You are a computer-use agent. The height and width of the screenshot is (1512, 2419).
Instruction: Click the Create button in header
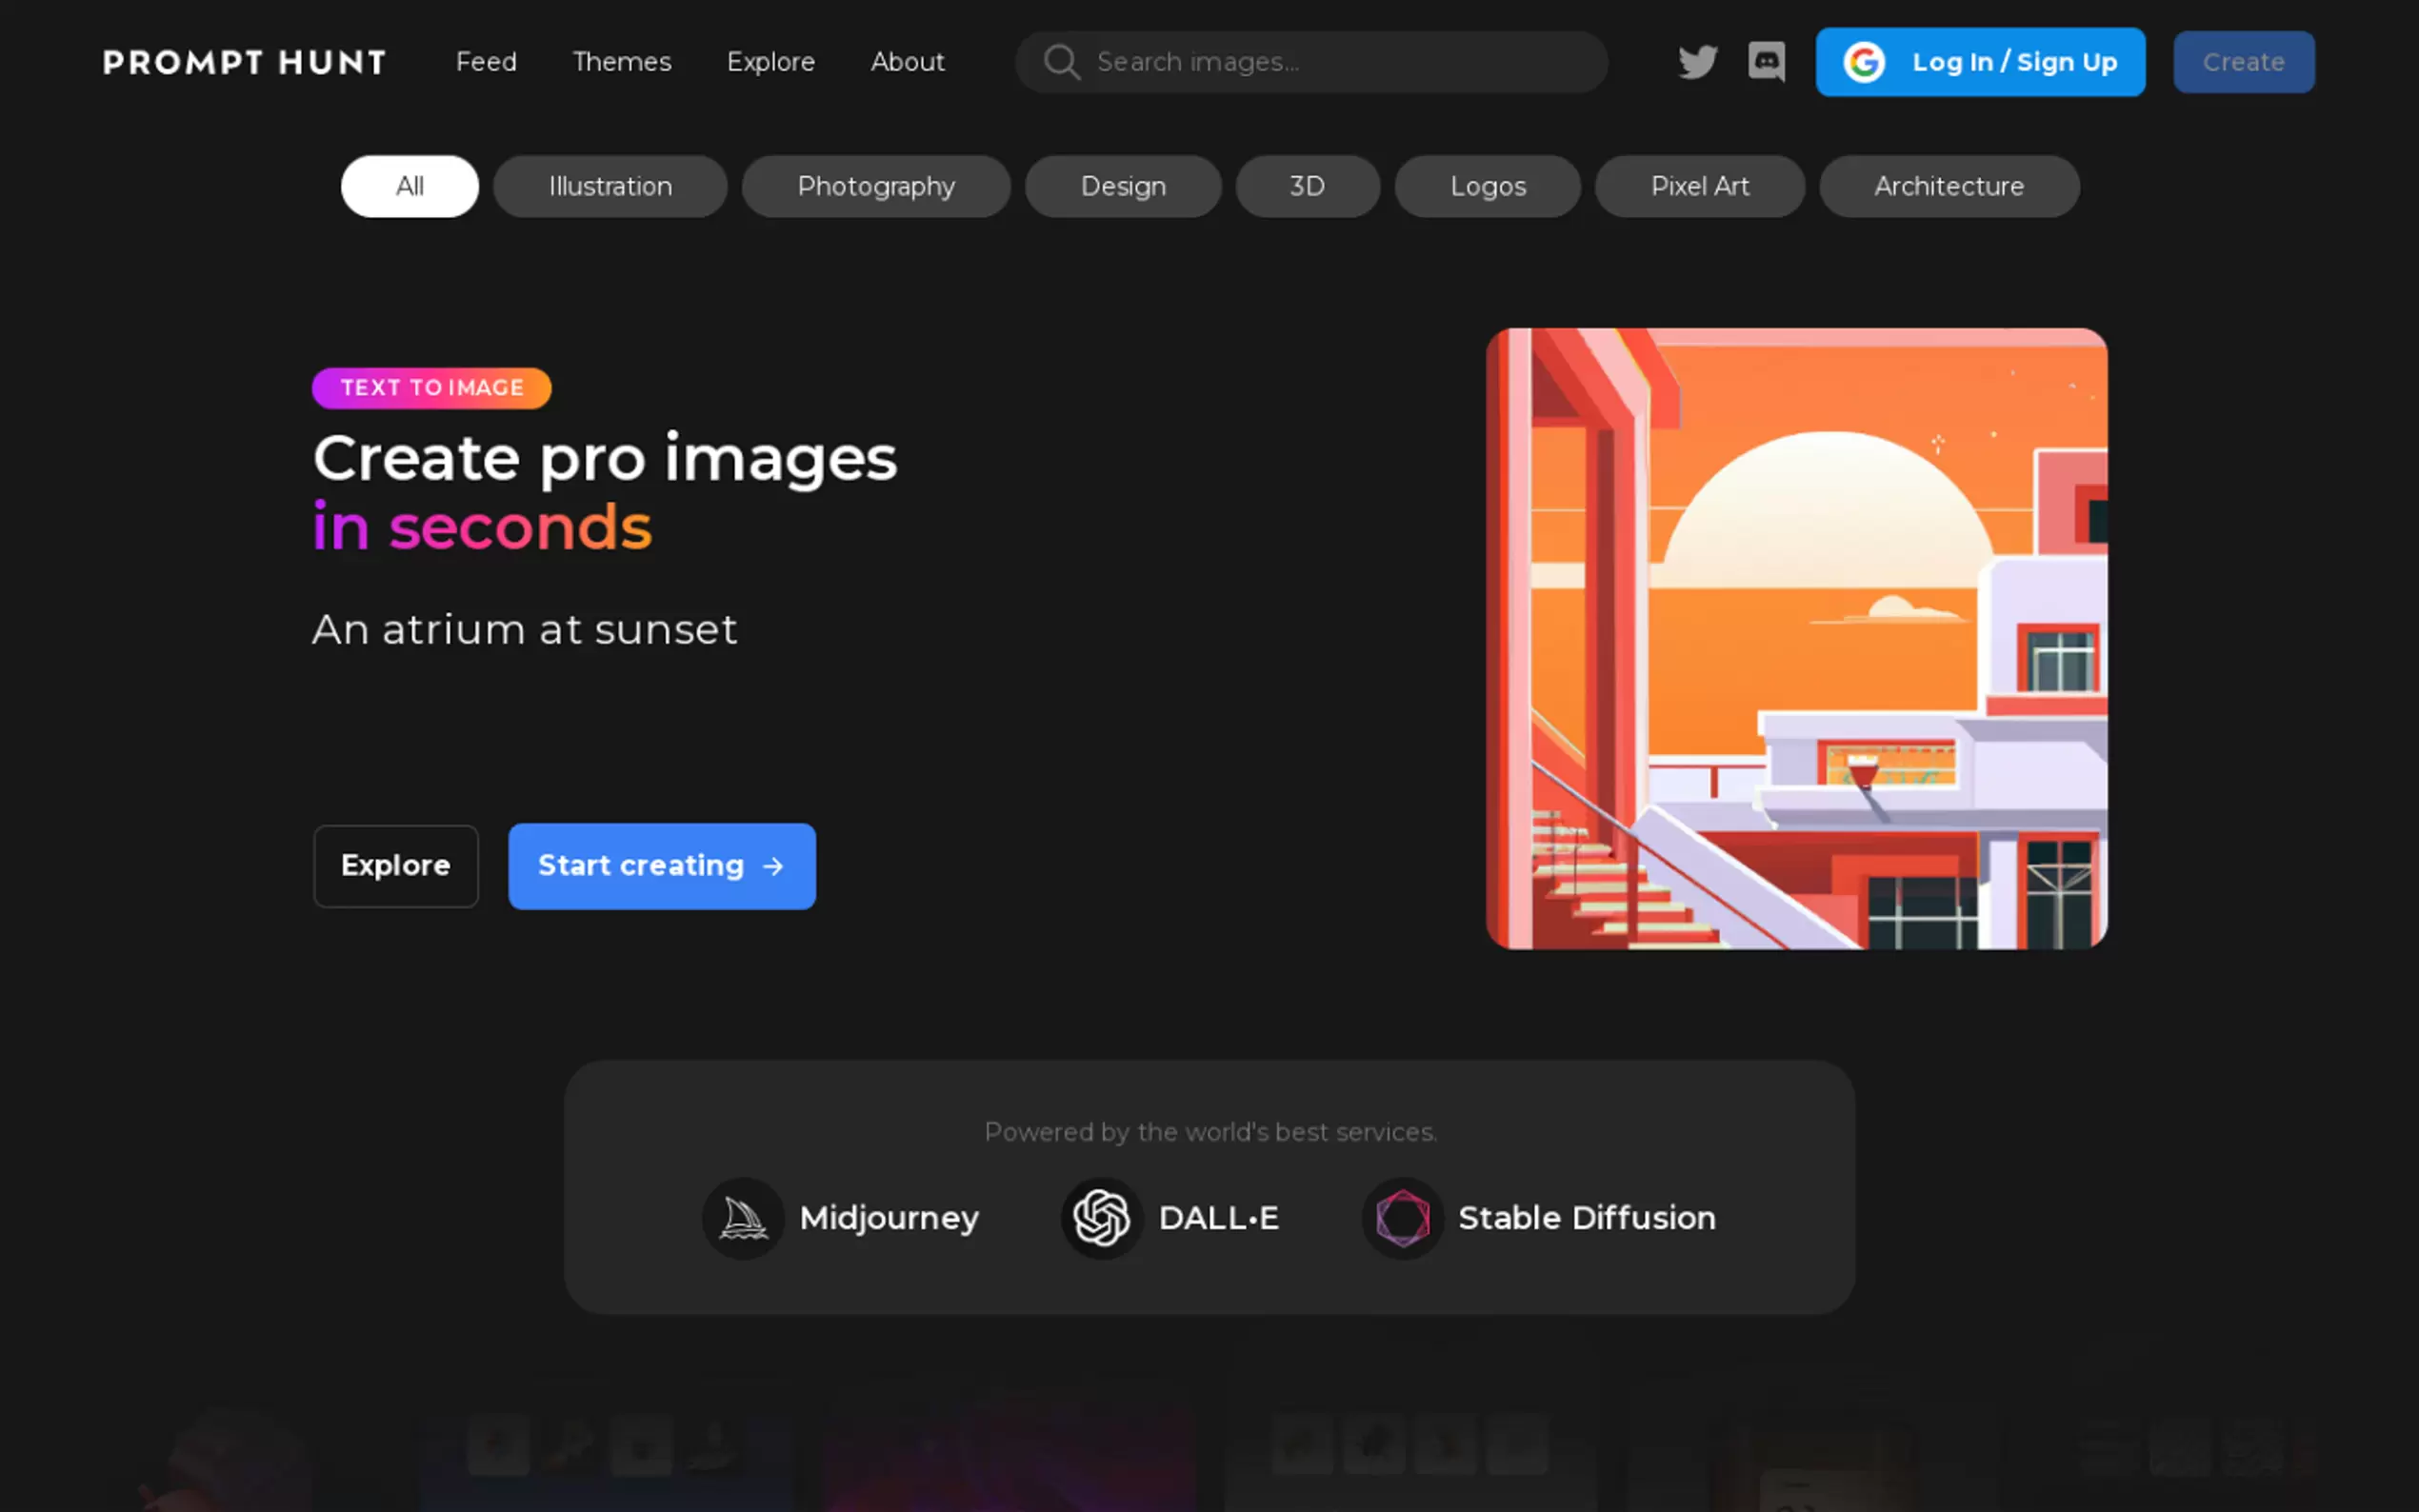coord(2243,62)
